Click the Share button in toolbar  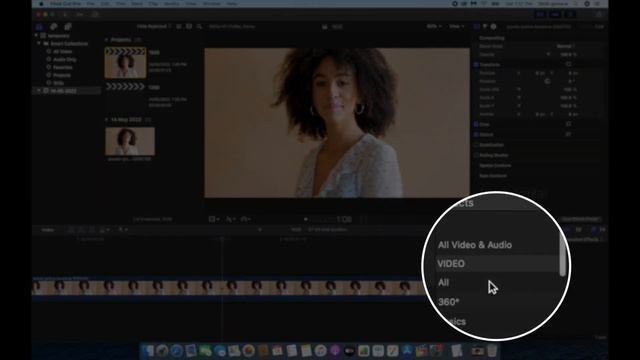coord(599,15)
